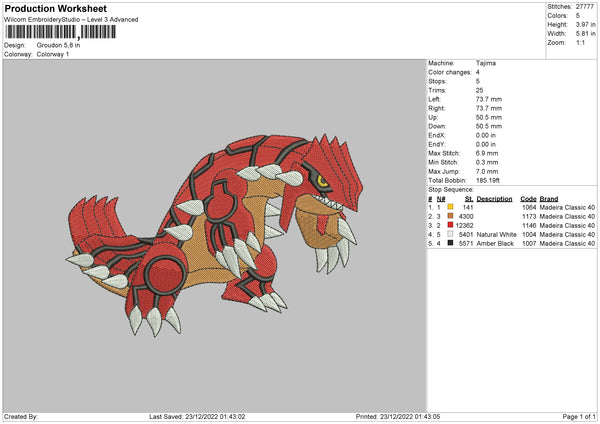Select 'Madeira Classic 40' brand in row 1064
The image size is (600, 424).
pyautogui.click(x=567, y=207)
